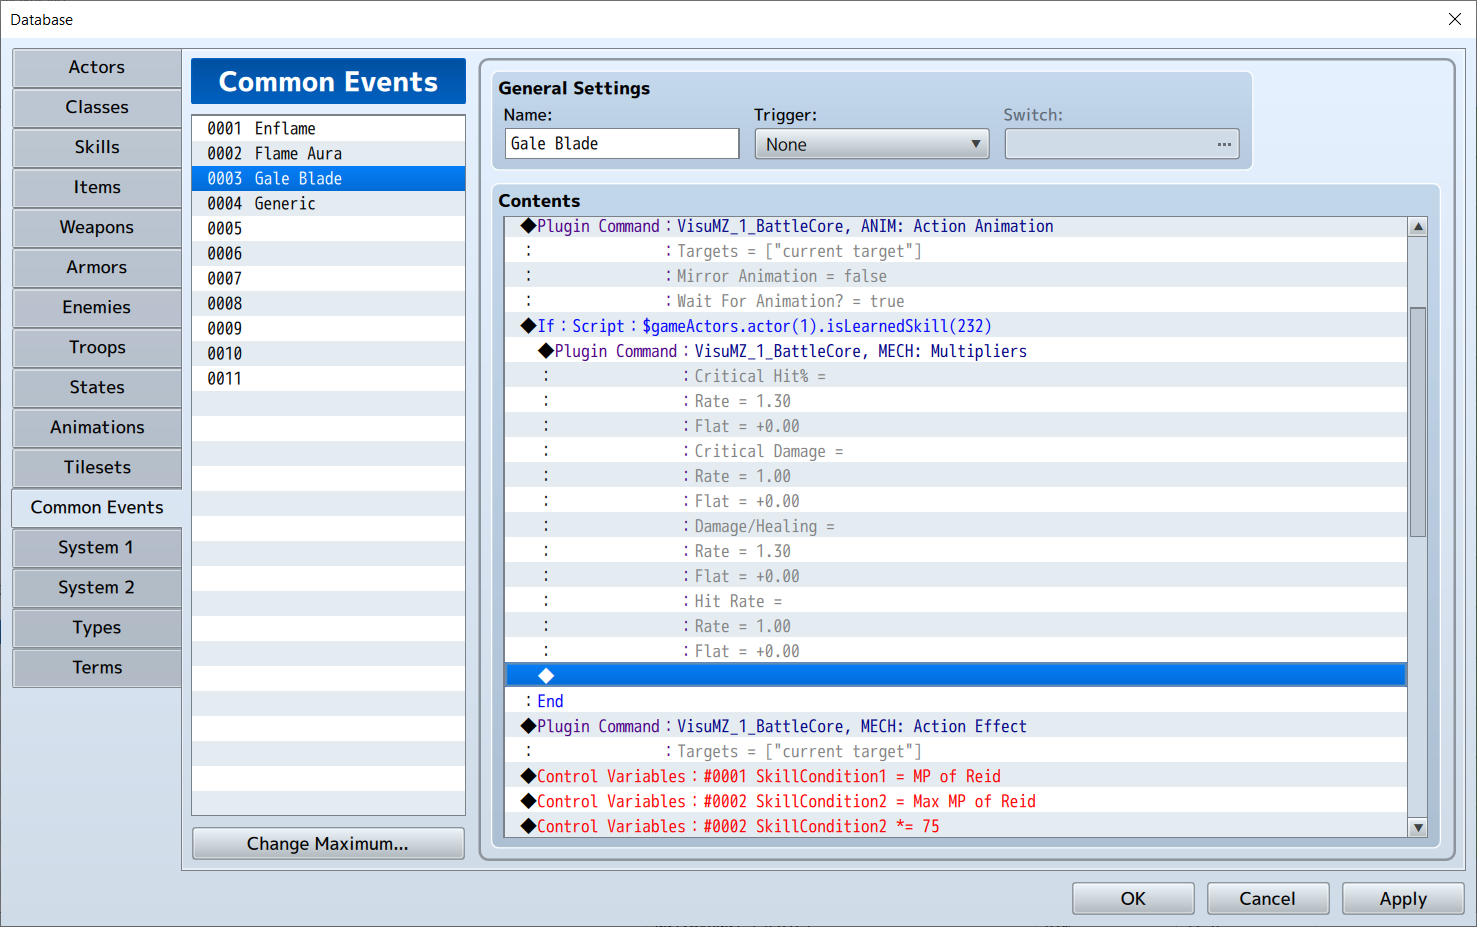Click the contents scrollbar up arrow
Screen dimensions: 1477x927
tap(1418, 227)
